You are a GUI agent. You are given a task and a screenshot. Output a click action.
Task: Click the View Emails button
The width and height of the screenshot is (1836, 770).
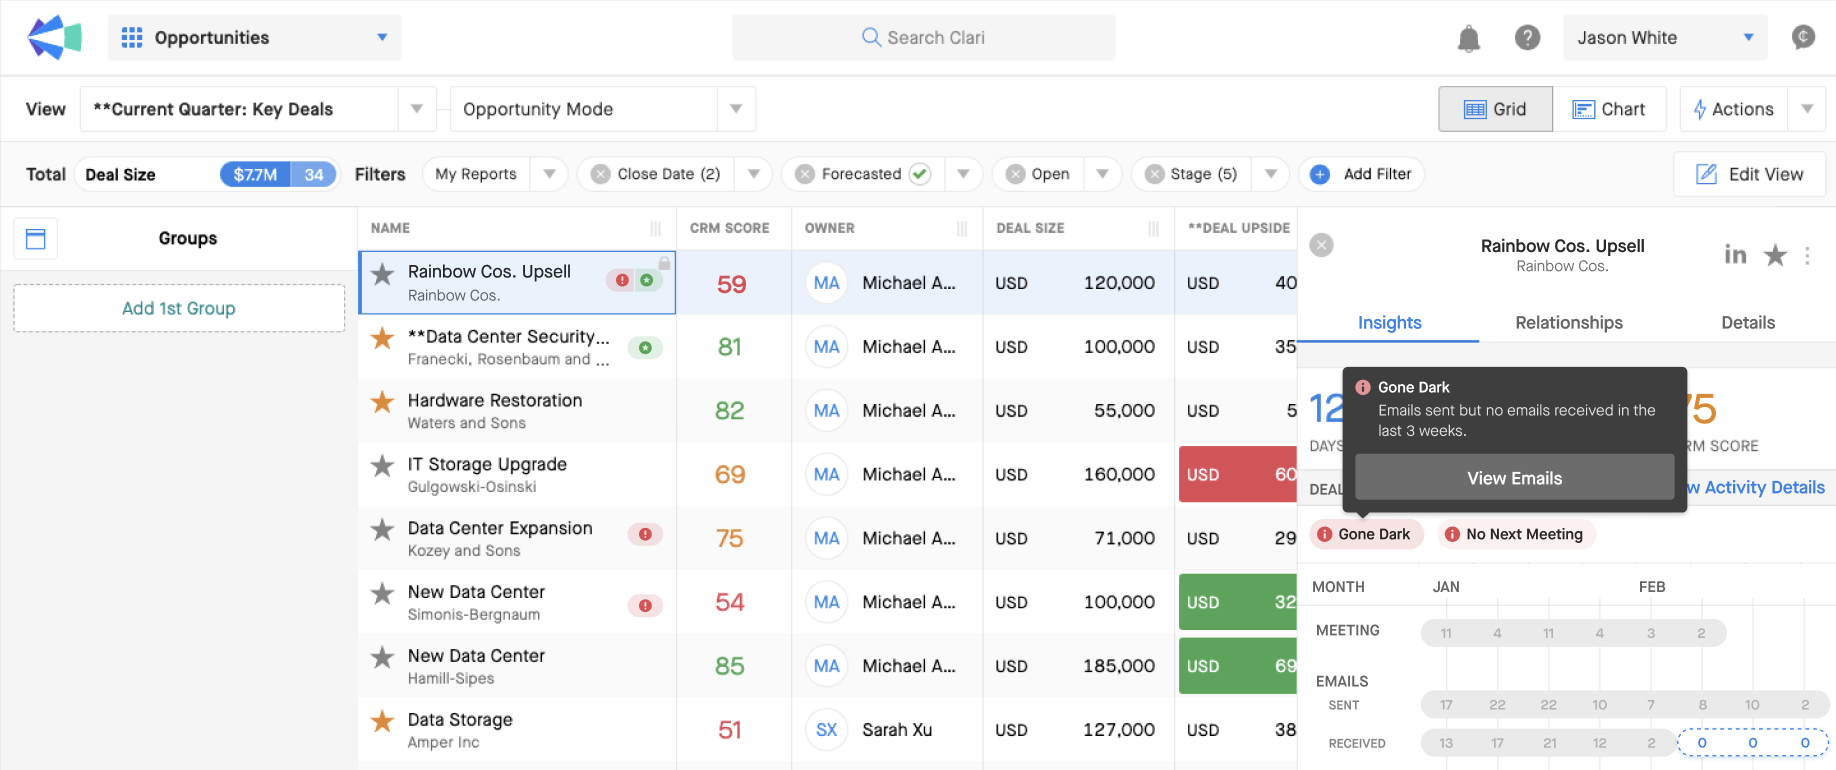point(1514,478)
